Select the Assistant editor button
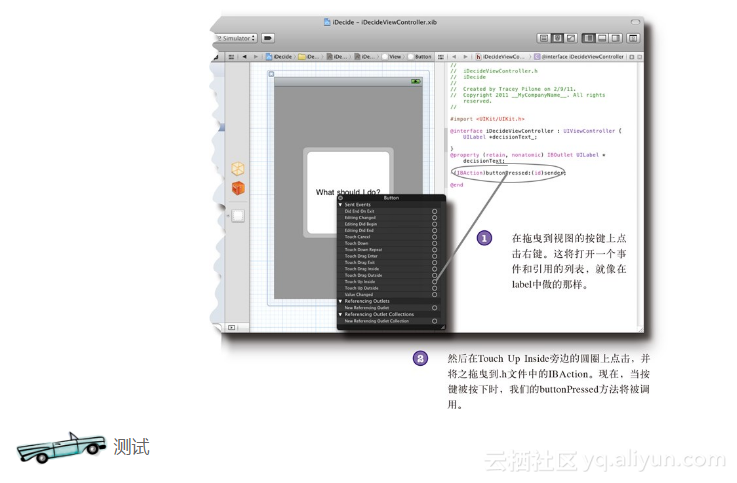Viewport: 737px width, 483px height. click(x=557, y=38)
